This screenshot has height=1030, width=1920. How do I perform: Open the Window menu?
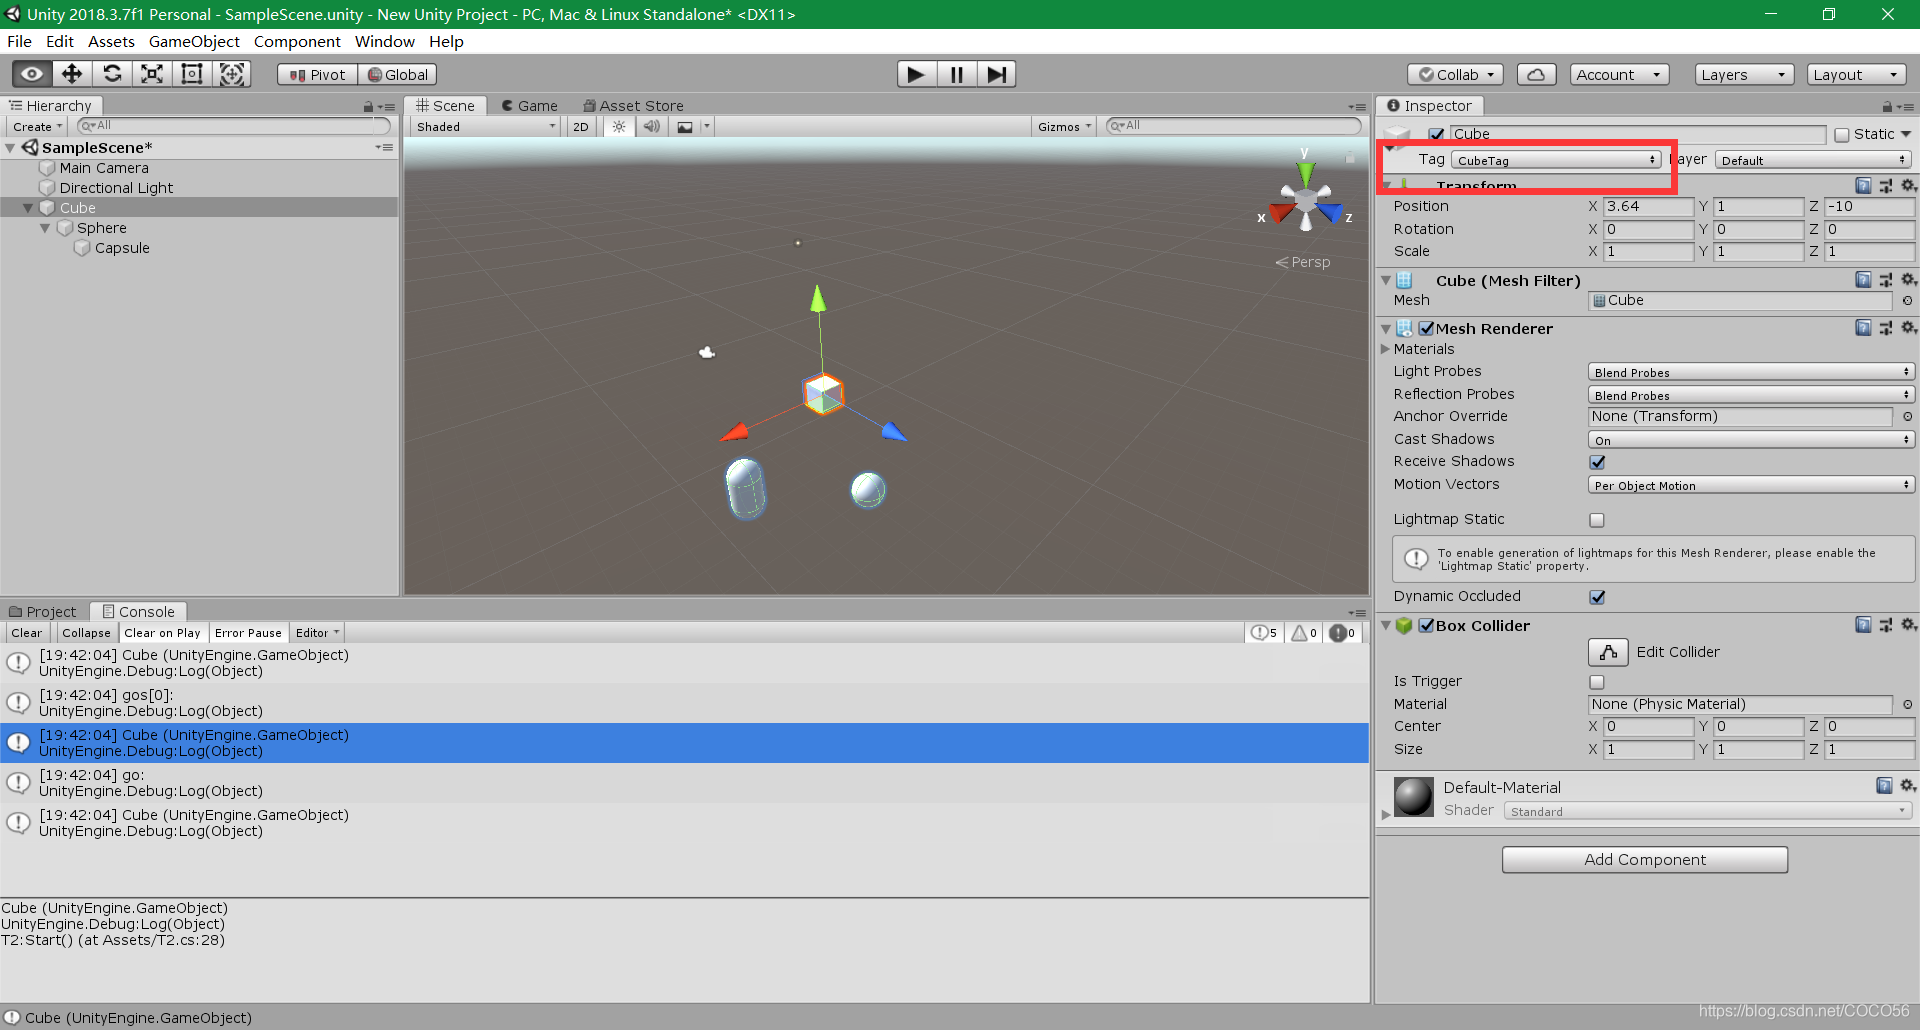[x=384, y=42]
